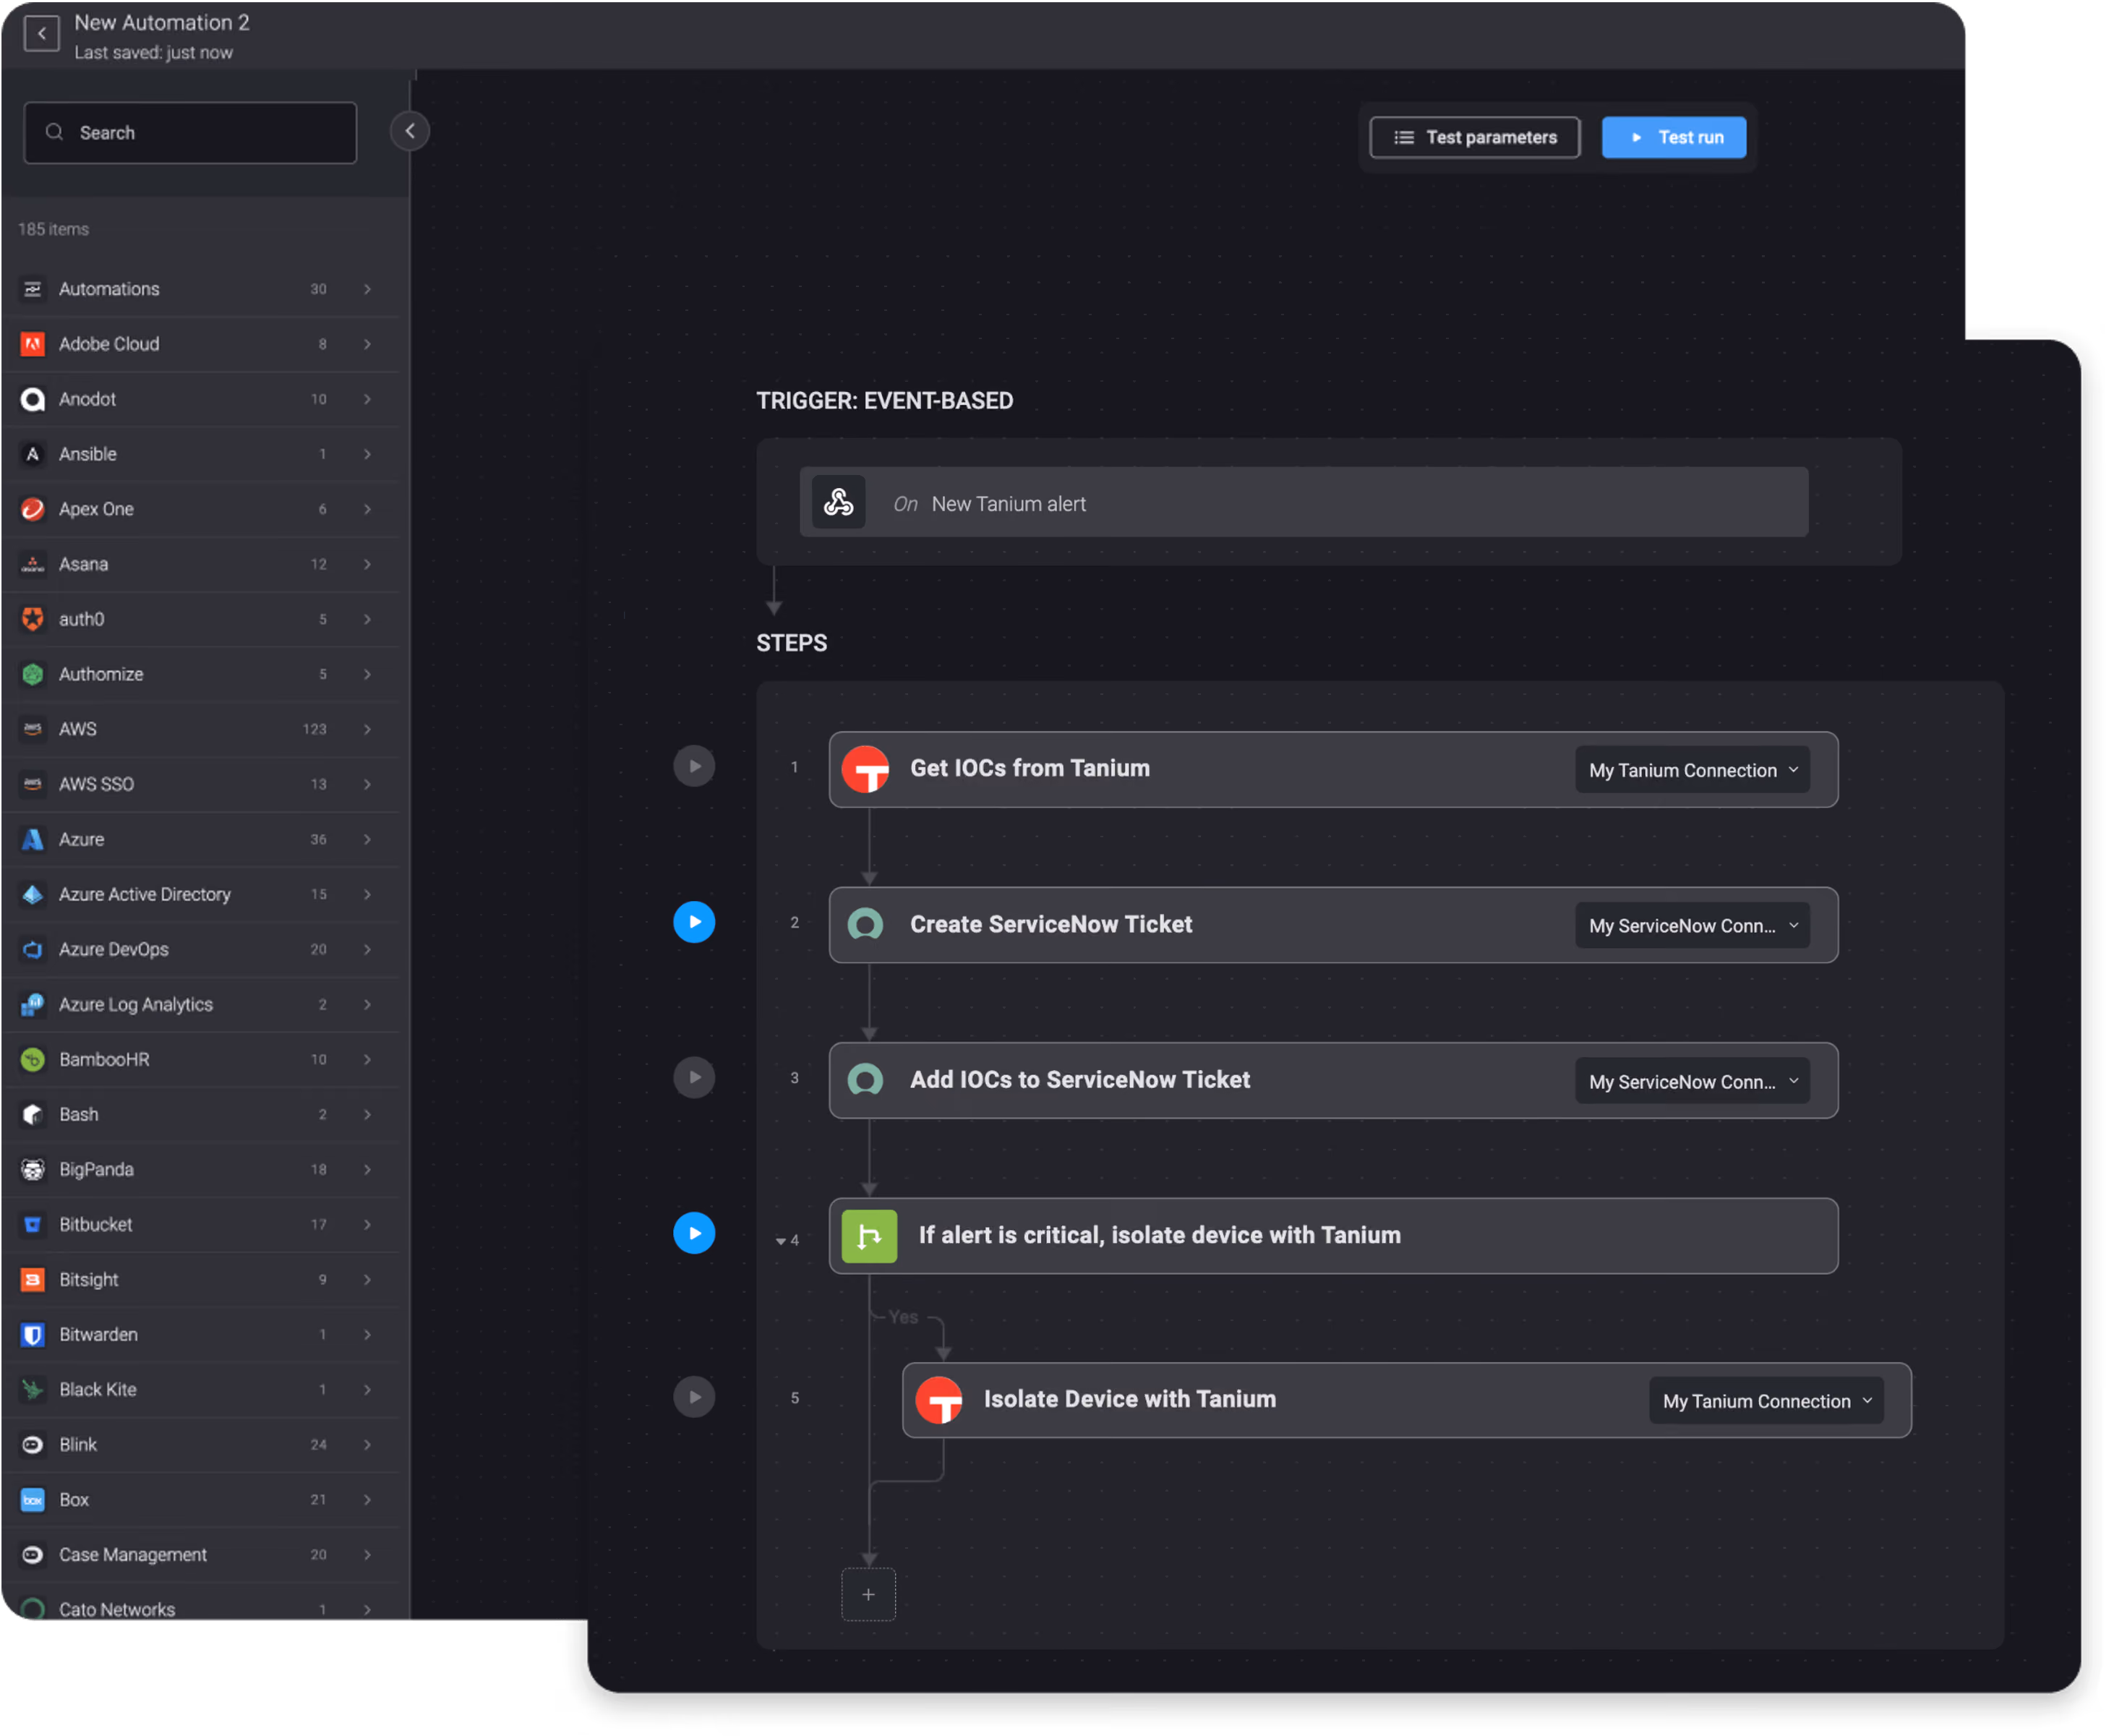Click the Apex One icon in the sidebar
Viewport: 2114px width, 1736px height.
coord(33,509)
